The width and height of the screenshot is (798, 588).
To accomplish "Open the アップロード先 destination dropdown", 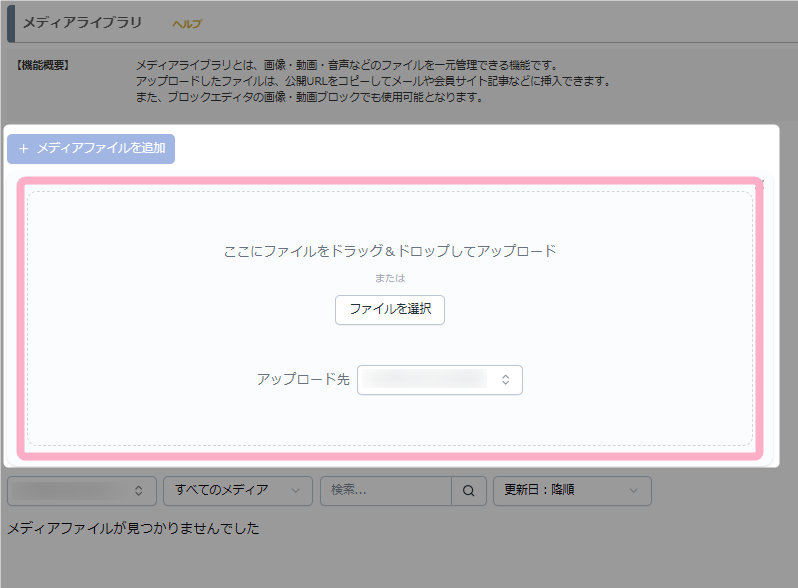I will tap(438, 380).
